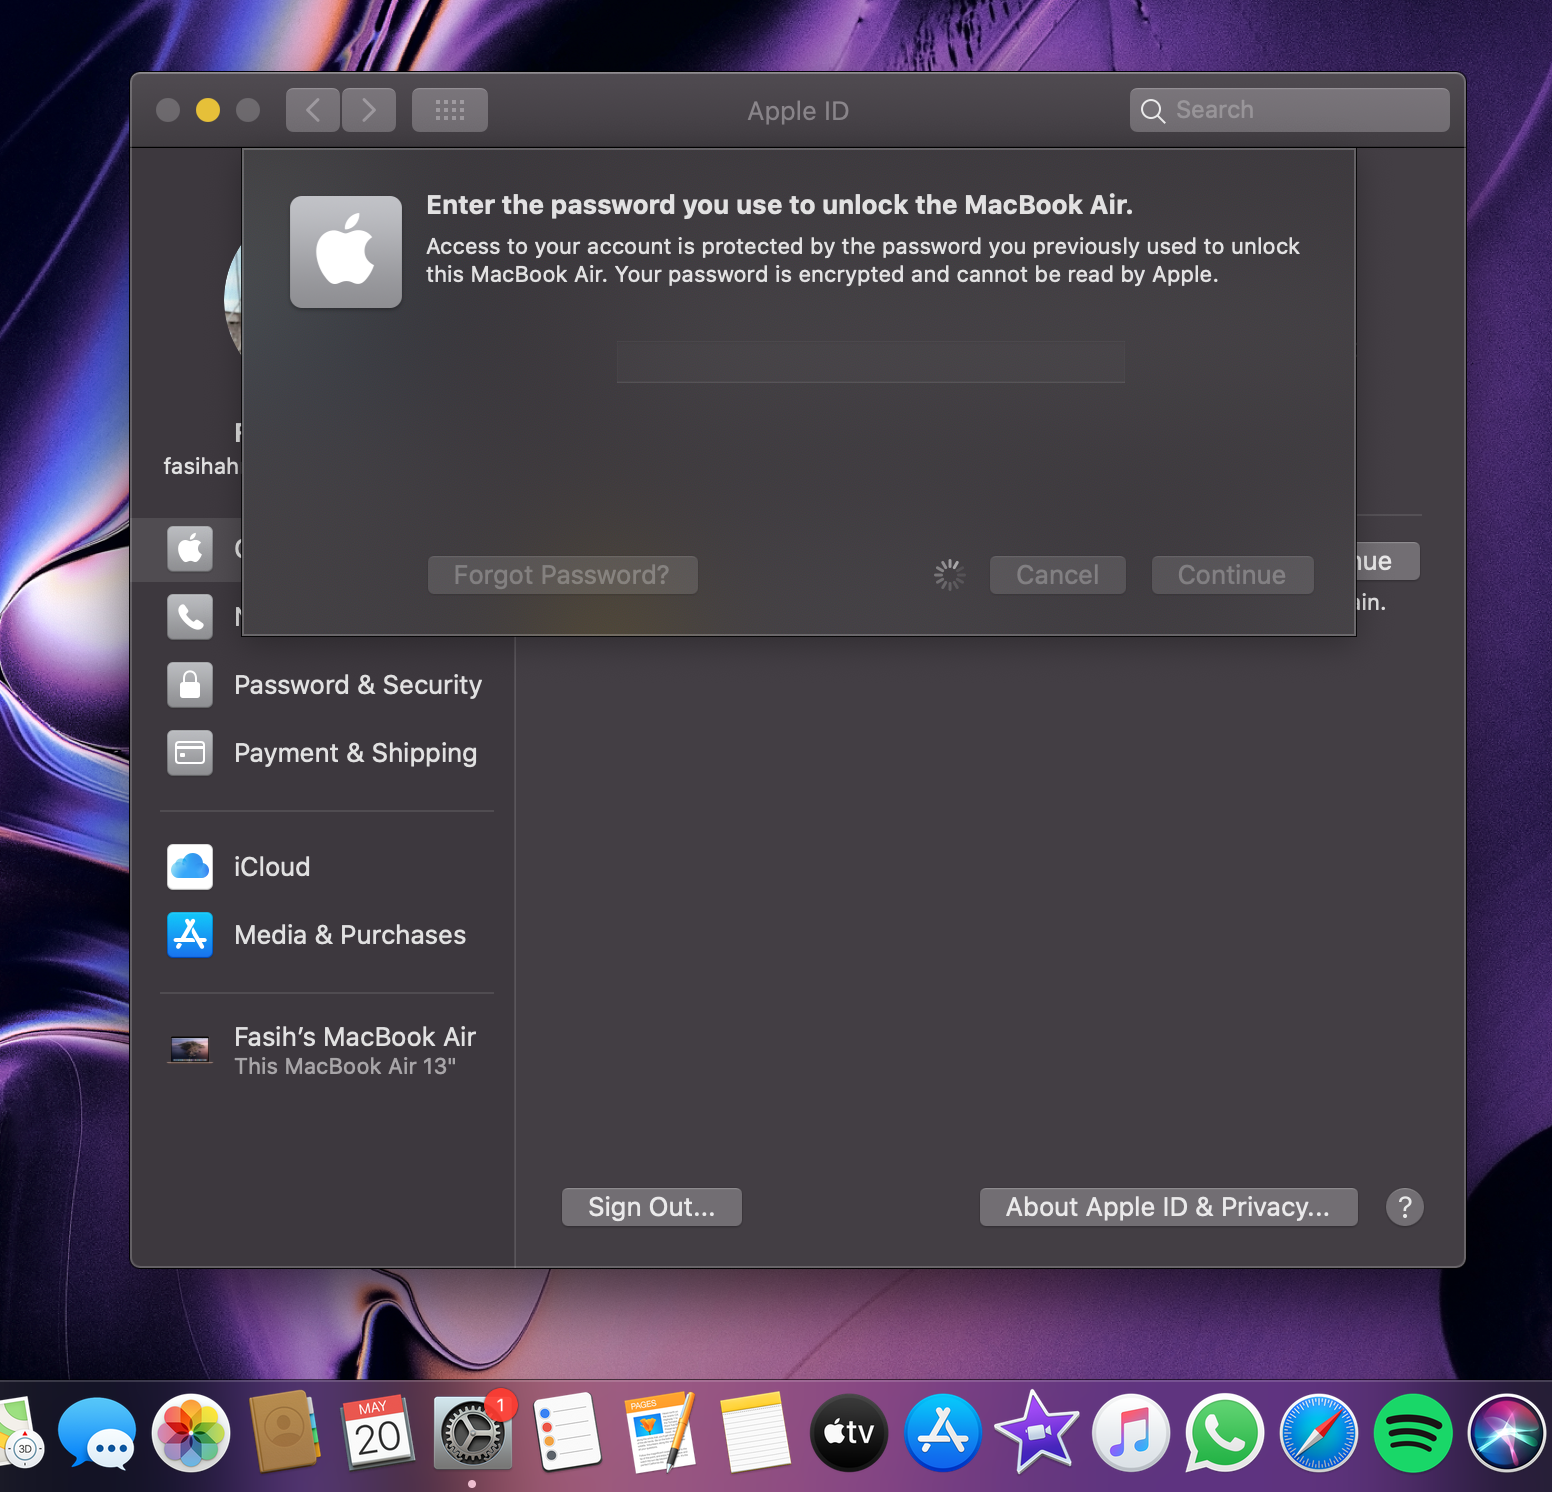Open help with the question mark button
This screenshot has width=1552, height=1492.
coord(1405,1207)
